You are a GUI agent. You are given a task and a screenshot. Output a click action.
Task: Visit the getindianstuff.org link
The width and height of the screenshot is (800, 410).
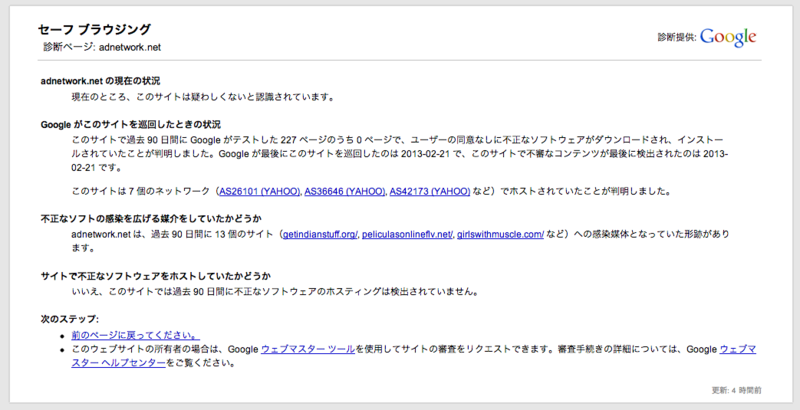(x=320, y=235)
